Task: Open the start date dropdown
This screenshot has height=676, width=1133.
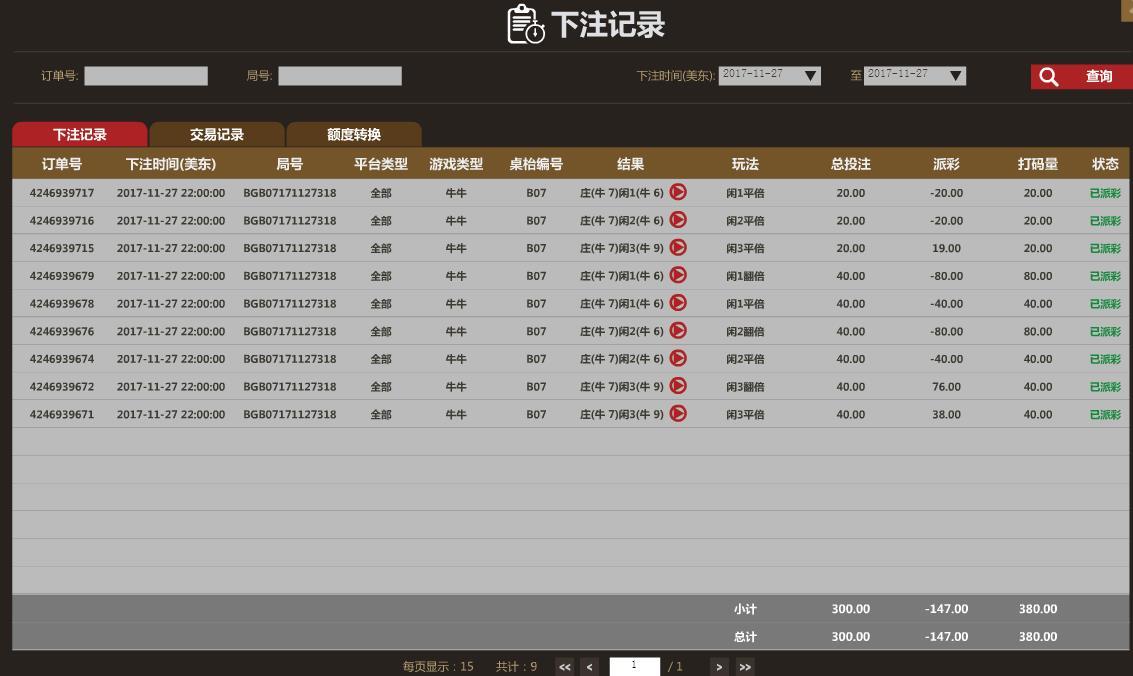Action: click(x=811, y=76)
